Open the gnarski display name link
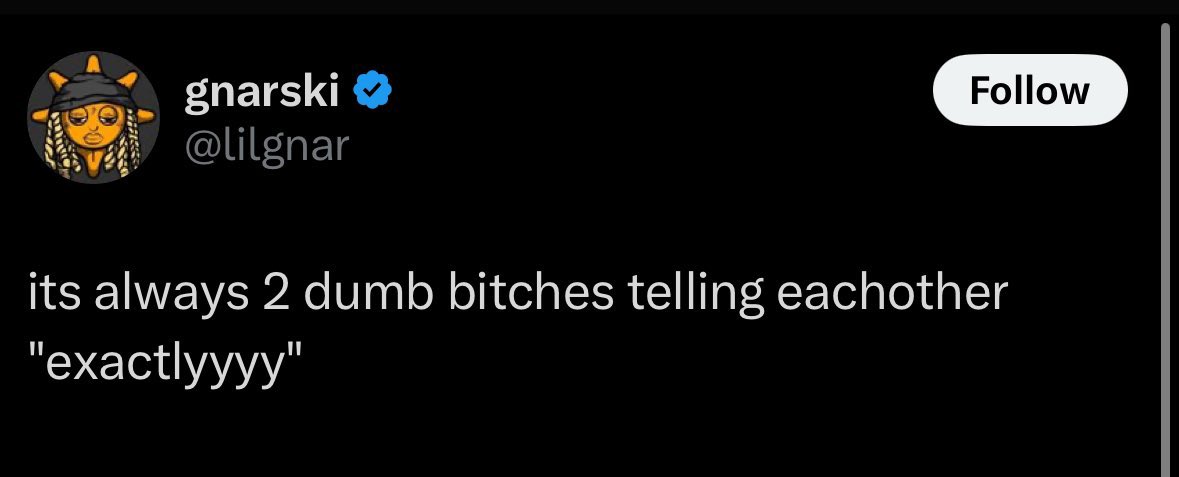The width and height of the screenshot is (1179, 477). 262,92
